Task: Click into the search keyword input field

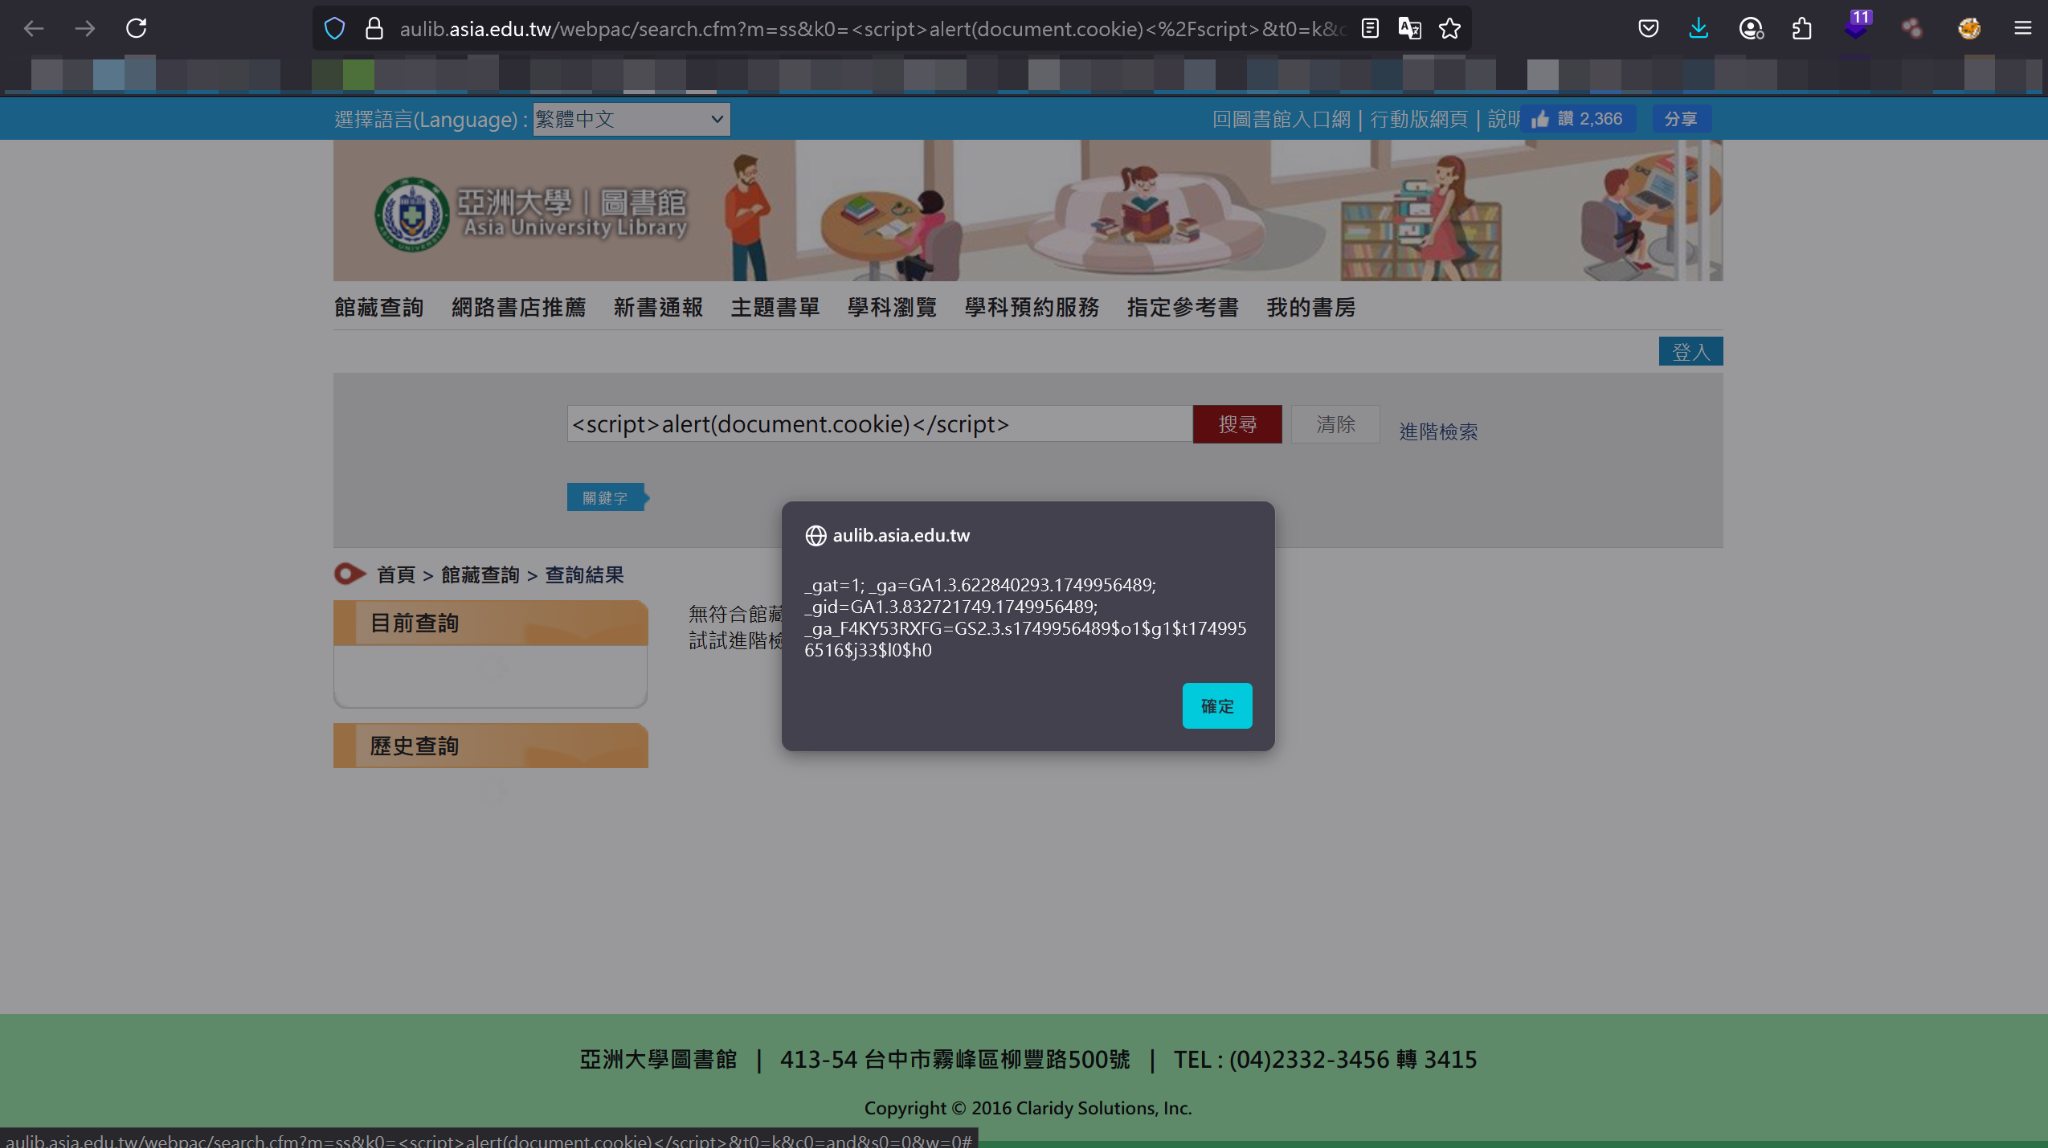Action: tap(879, 424)
